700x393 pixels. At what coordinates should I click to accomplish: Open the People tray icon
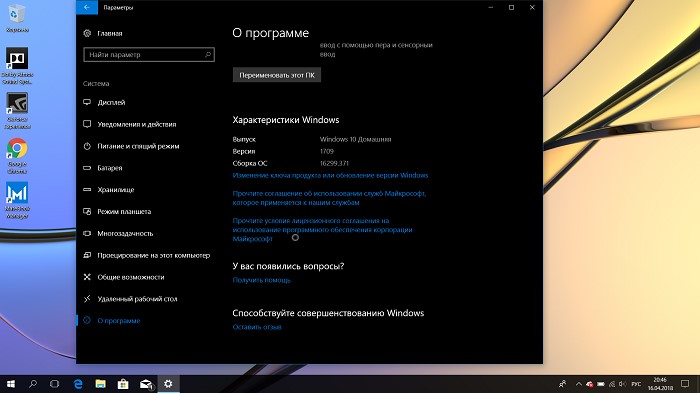pos(562,384)
